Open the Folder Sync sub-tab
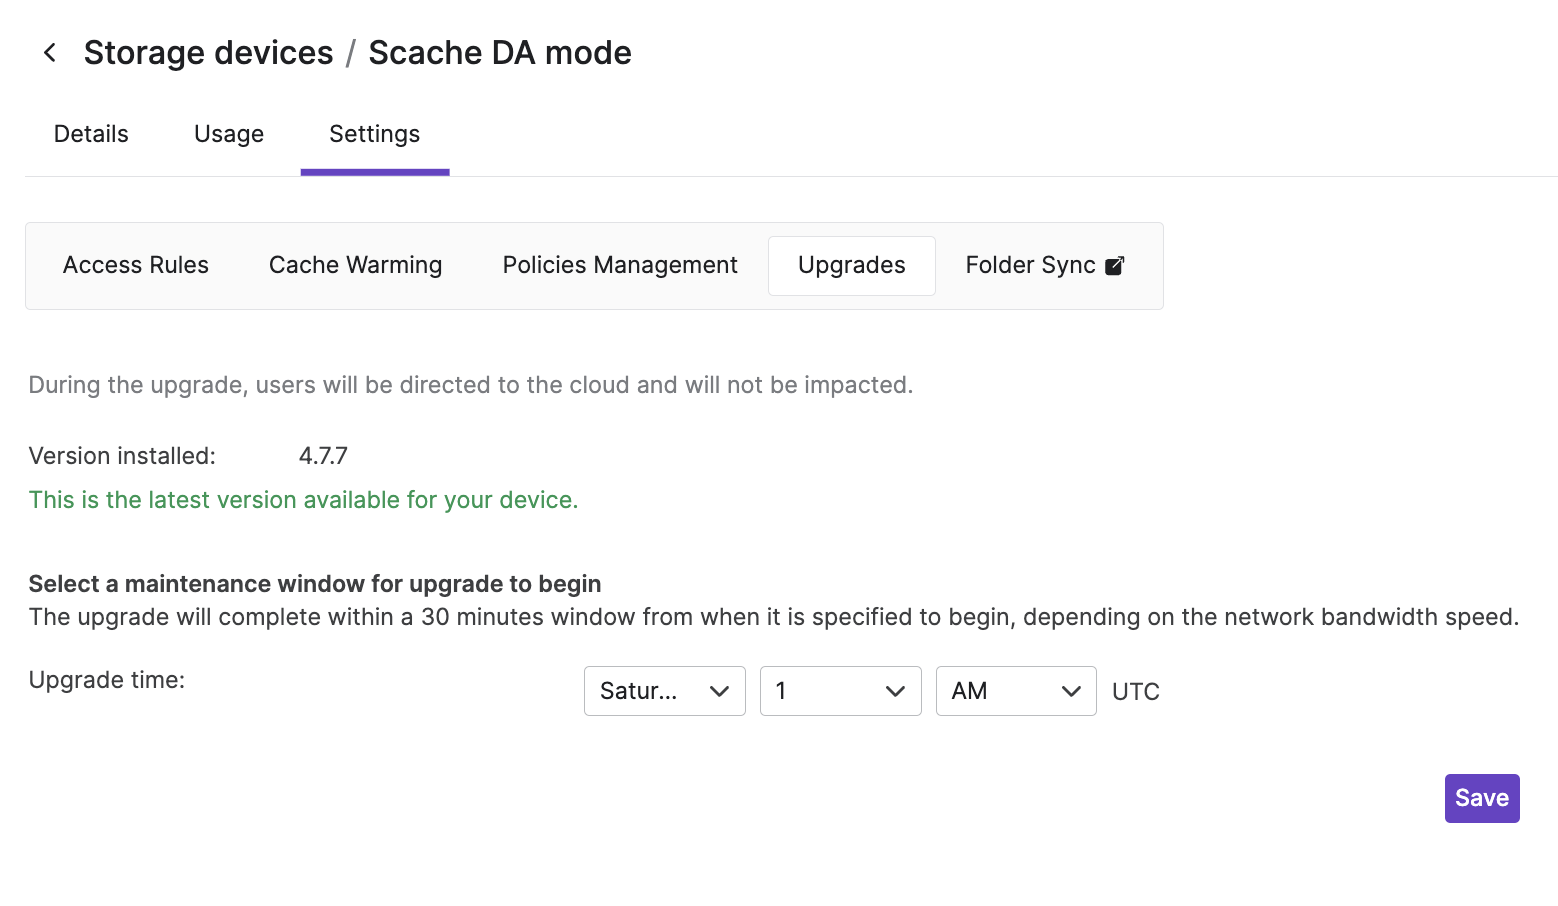 [x=1045, y=265]
